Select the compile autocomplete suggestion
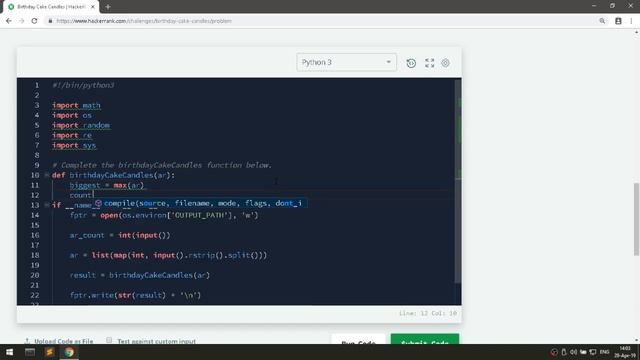640x360 pixels. click(200, 203)
